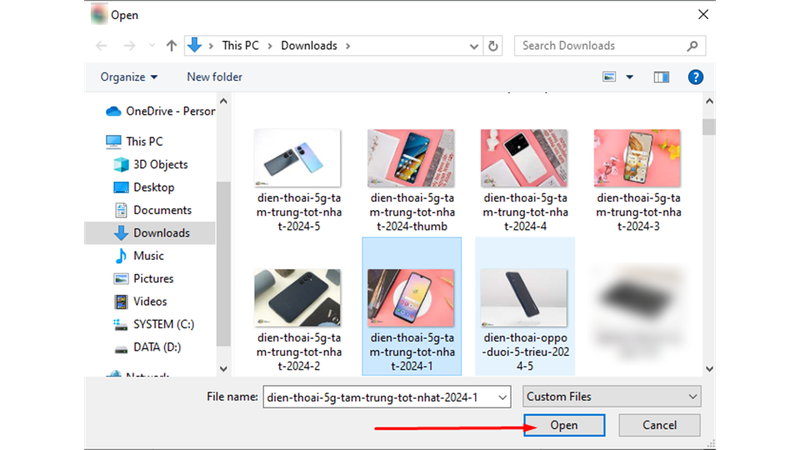Click the Cancel button
Screen dimensions: 800x450
659,425
